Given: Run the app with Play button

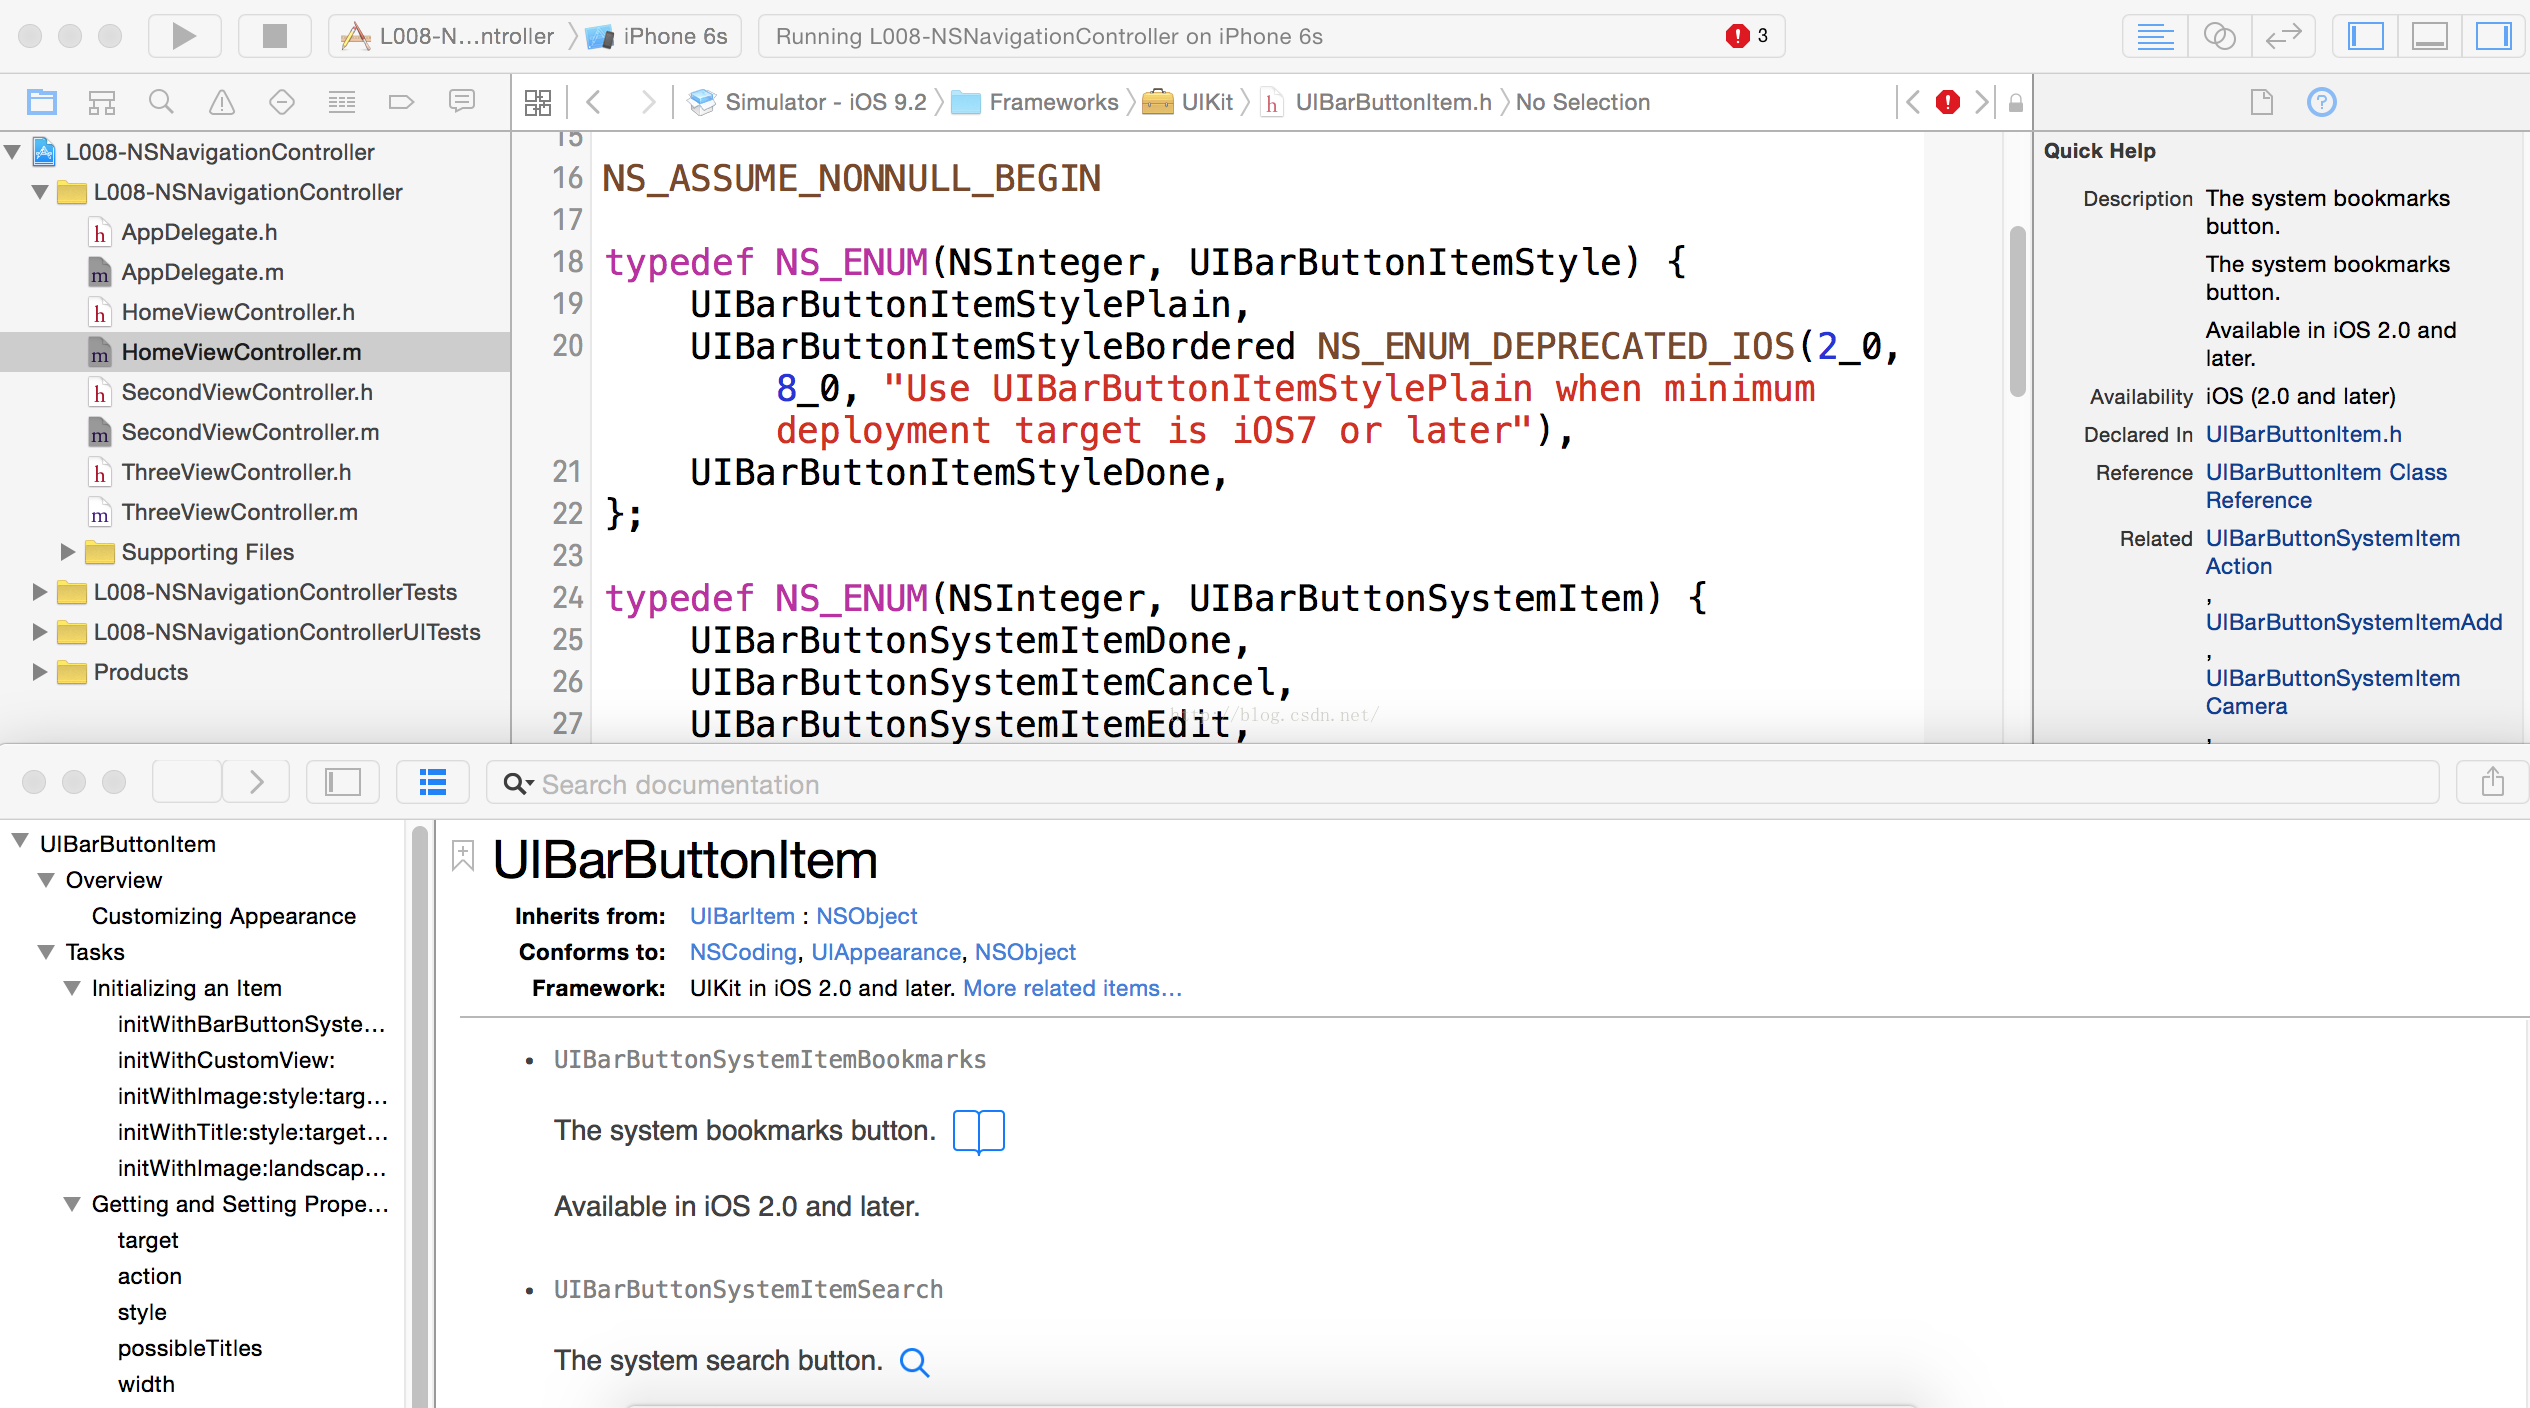Looking at the screenshot, I should (x=184, y=37).
